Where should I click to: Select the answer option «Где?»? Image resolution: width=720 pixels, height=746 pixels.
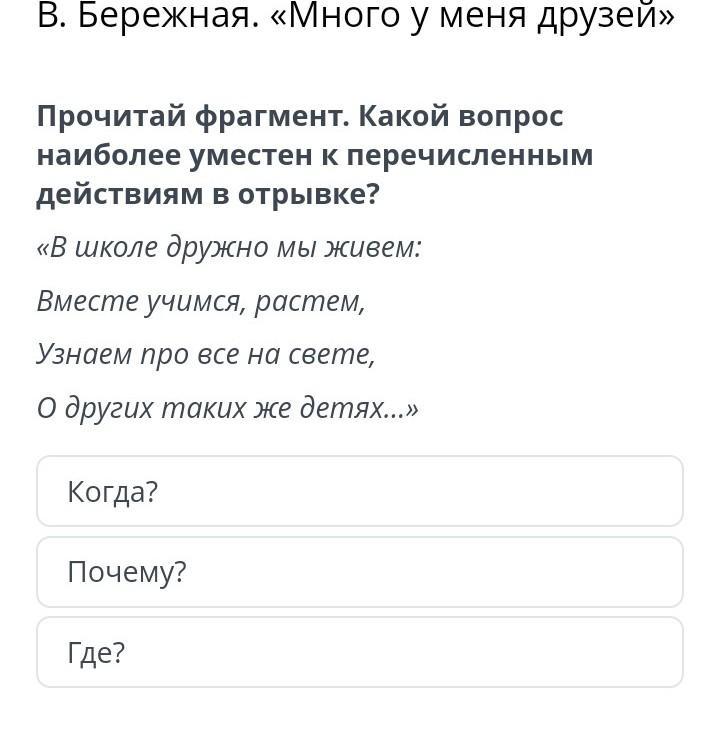tap(360, 652)
